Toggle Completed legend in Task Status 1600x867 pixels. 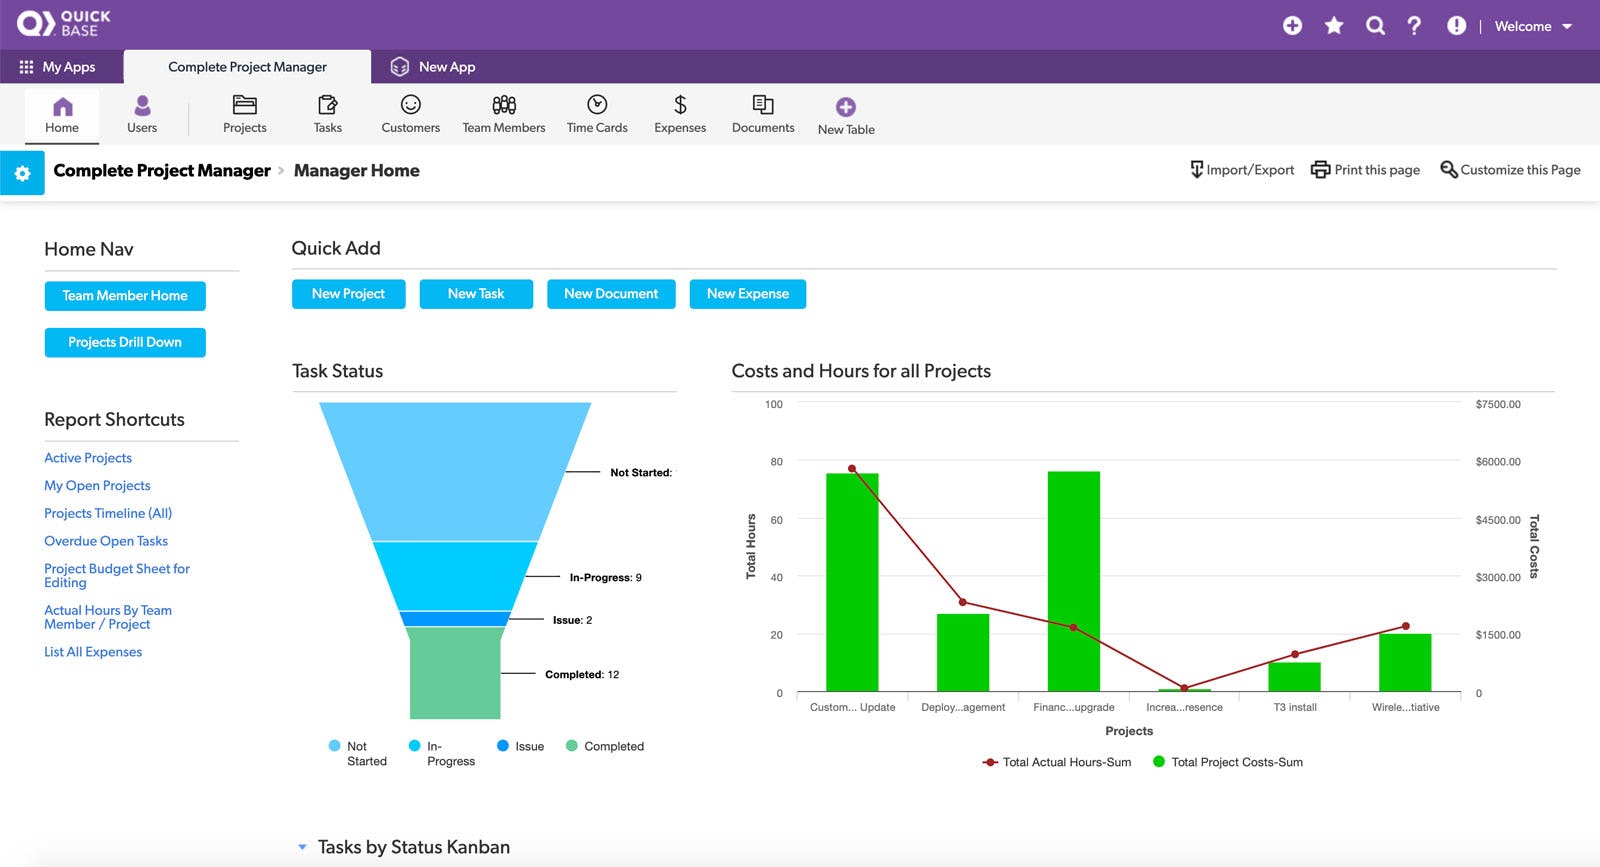tap(605, 746)
